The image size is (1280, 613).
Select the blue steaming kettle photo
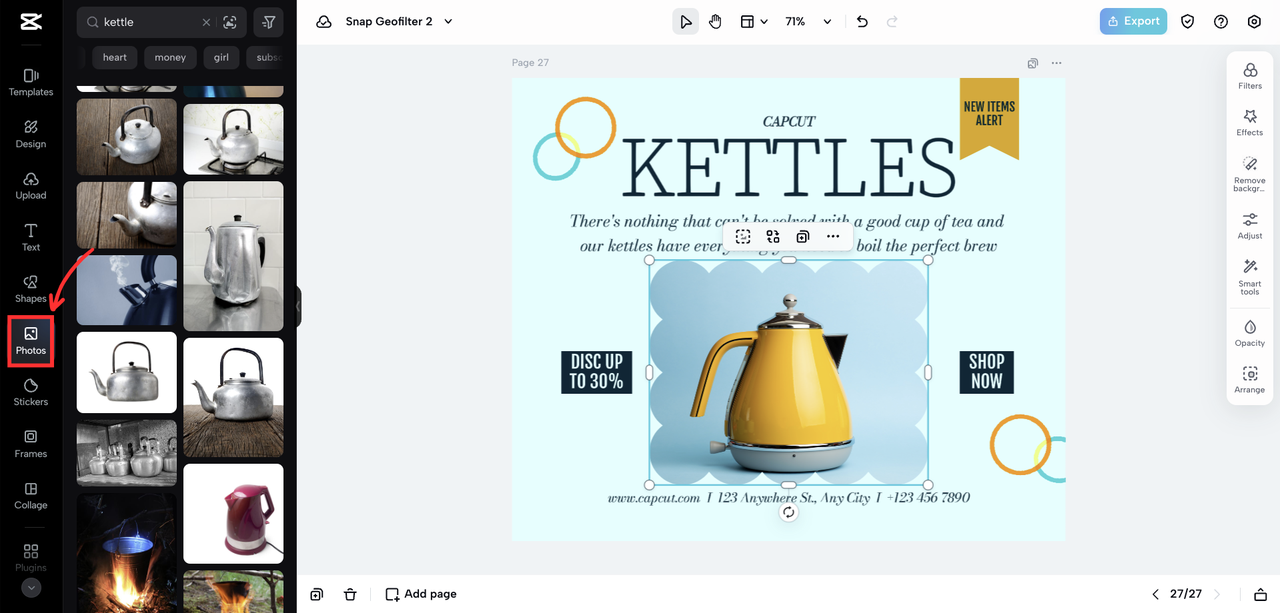127,290
